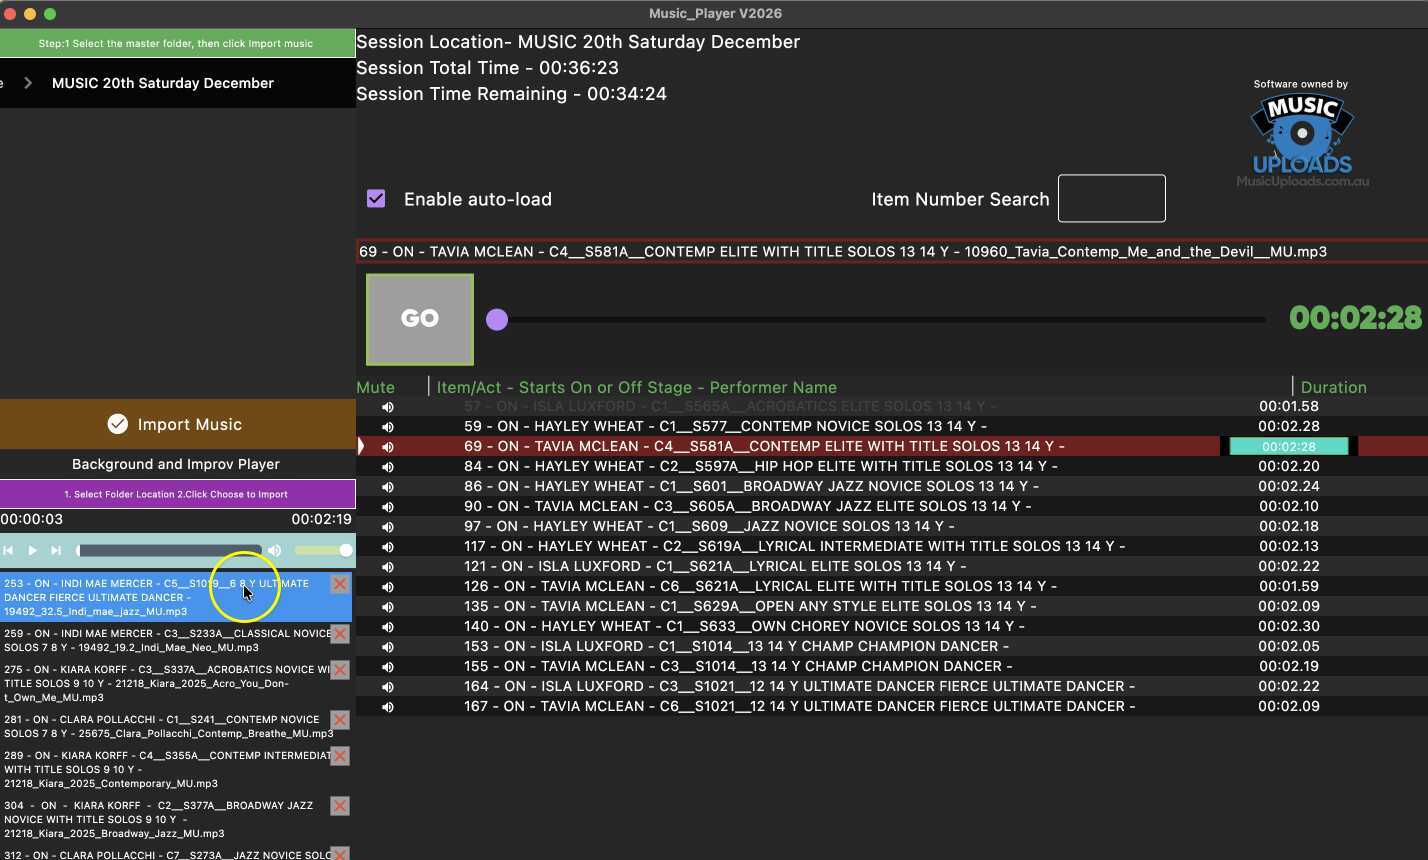This screenshot has height=860, width=1428.
Task: Remove track 281 Clara Pollacchi Contemp with X
Action: (340, 720)
